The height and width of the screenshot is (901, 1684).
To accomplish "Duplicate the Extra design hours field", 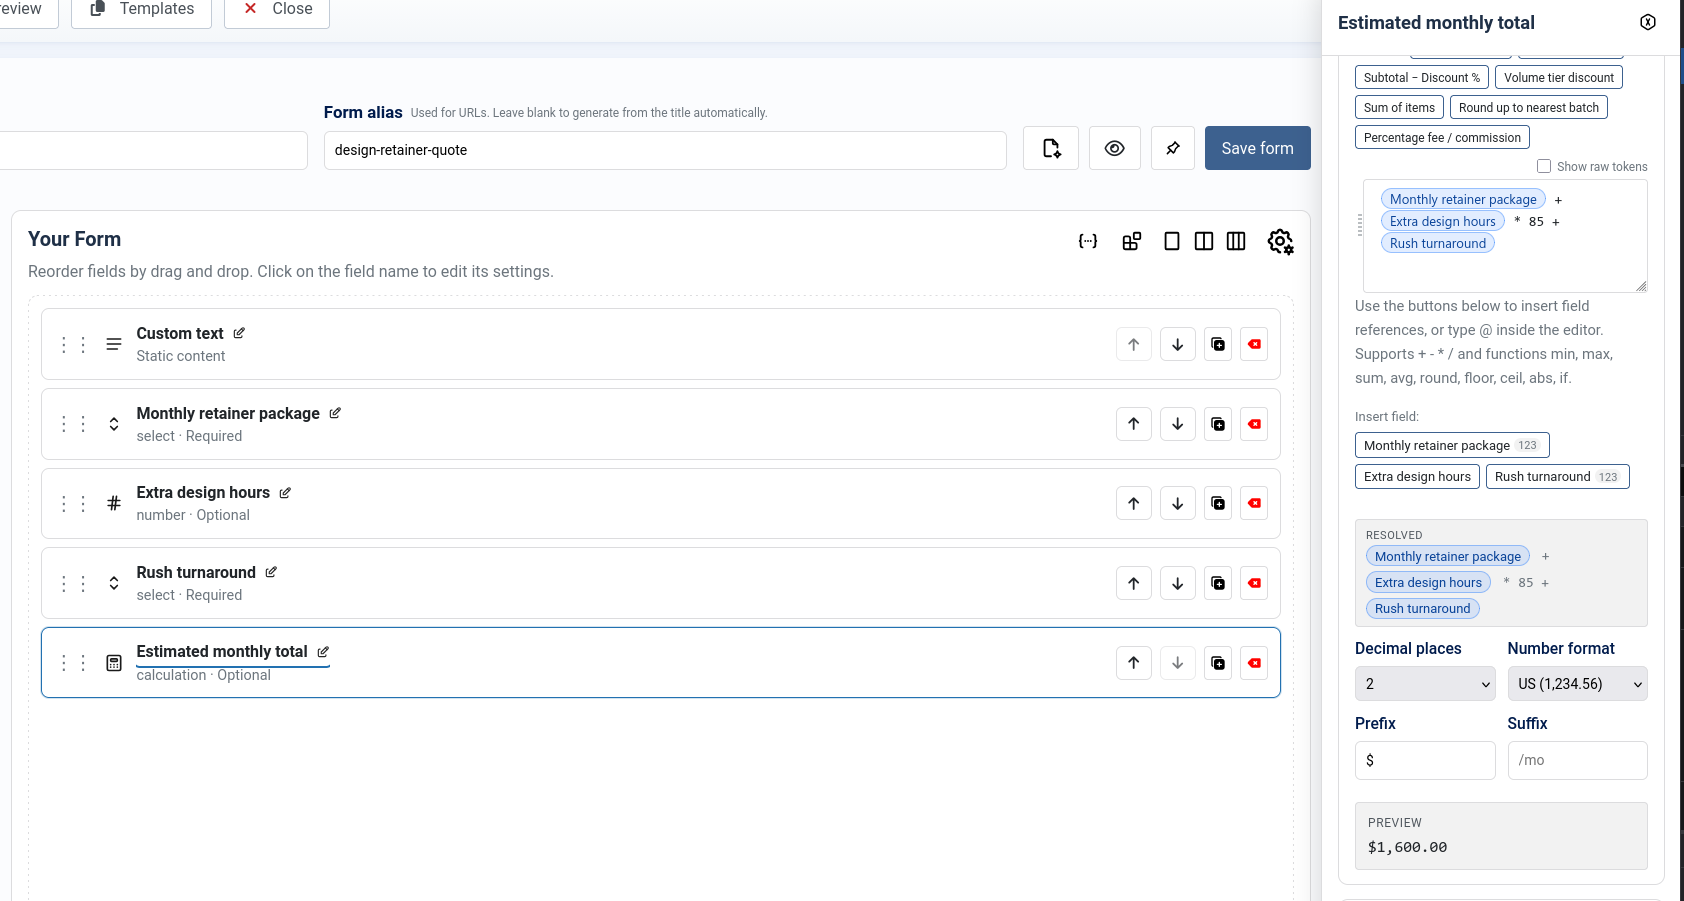I will [x=1218, y=503].
